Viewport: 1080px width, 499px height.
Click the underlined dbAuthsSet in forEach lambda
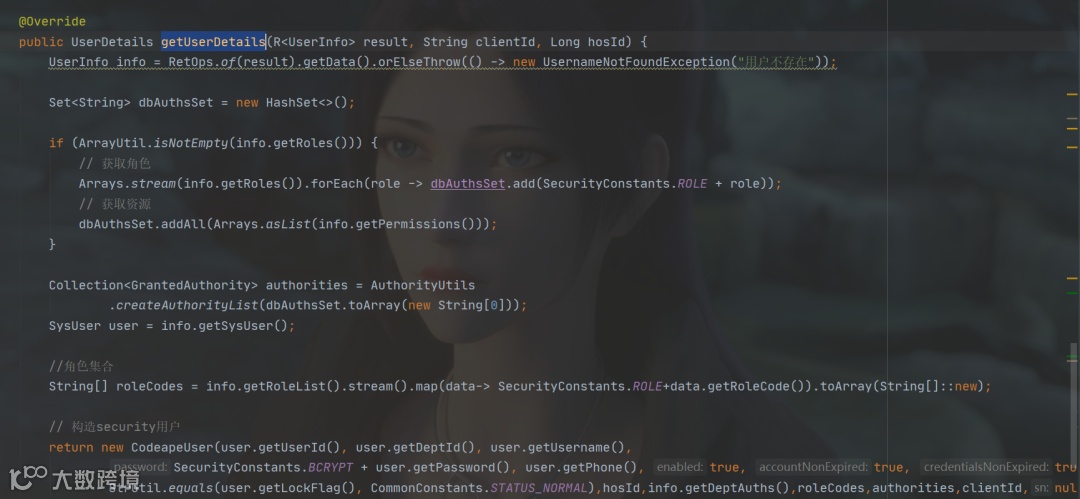pyautogui.click(x=468, y=184)
